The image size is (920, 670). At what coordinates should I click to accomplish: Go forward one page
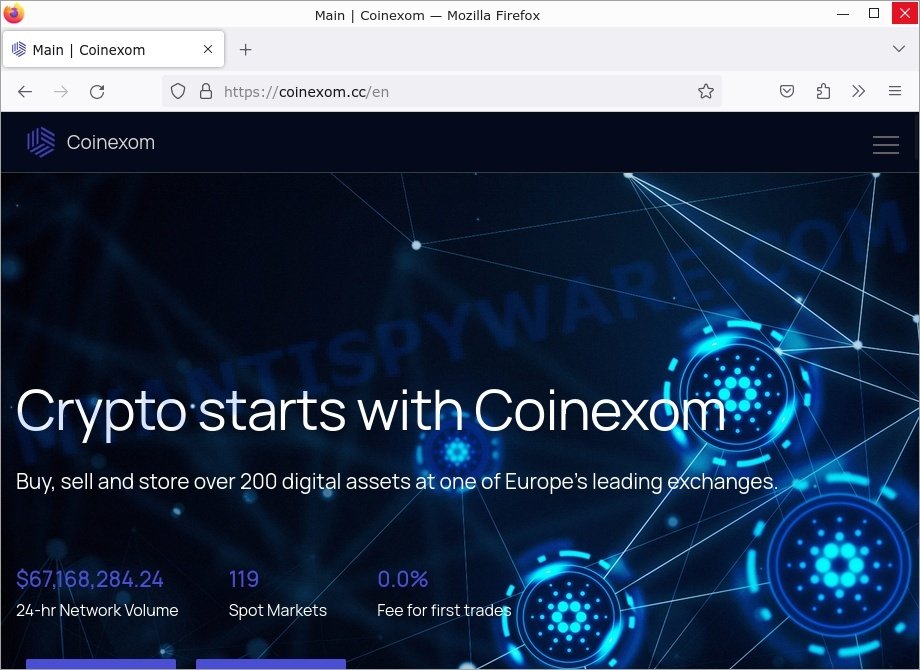pyautogui.click(x=60, y=92)
